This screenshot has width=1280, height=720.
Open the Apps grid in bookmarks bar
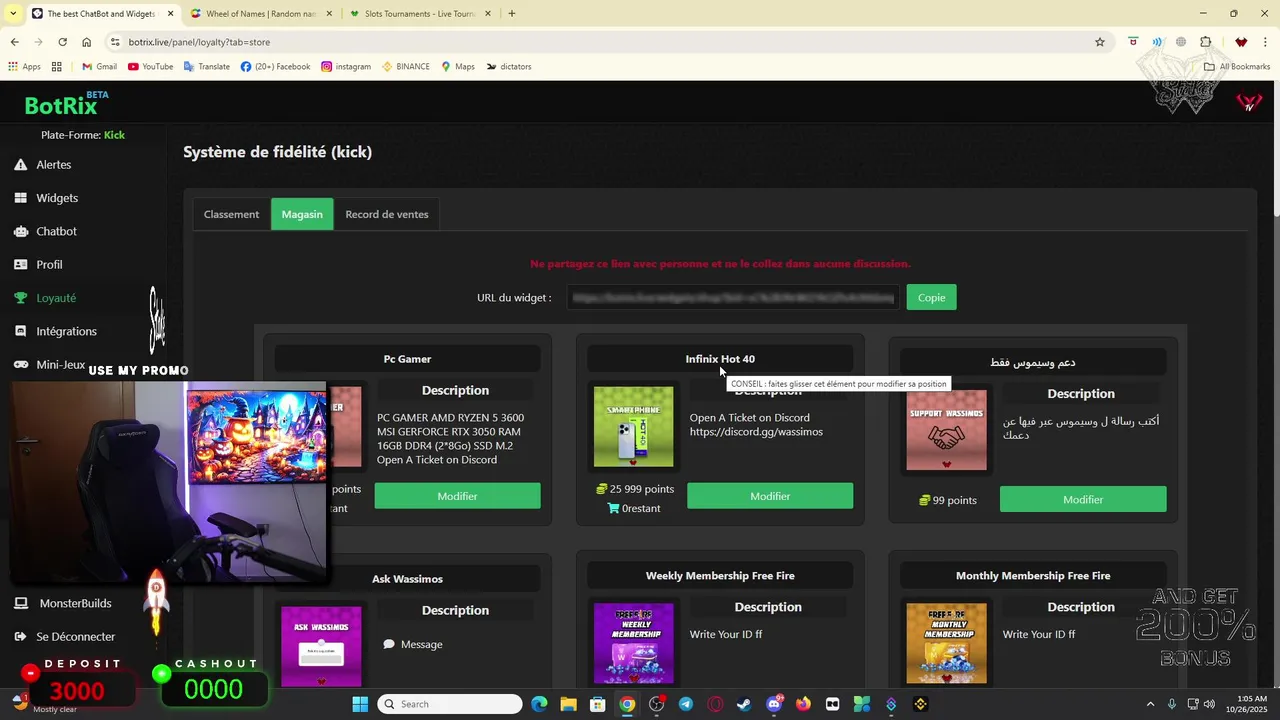pos(24,67)
